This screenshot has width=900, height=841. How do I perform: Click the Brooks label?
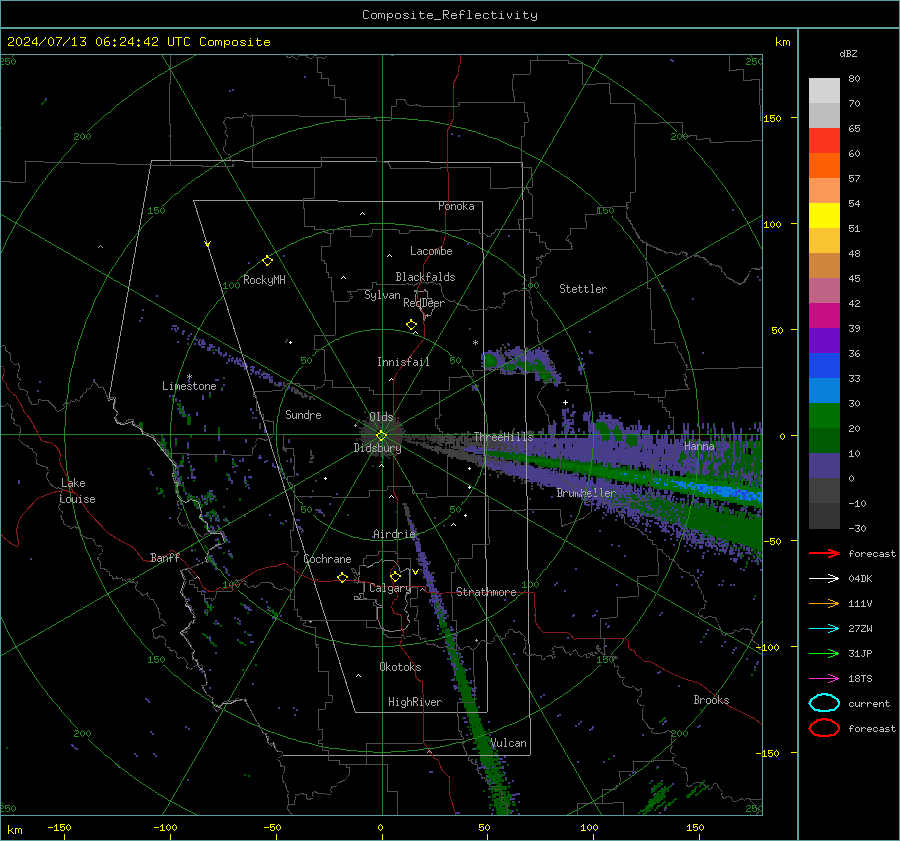coord(711,700)
